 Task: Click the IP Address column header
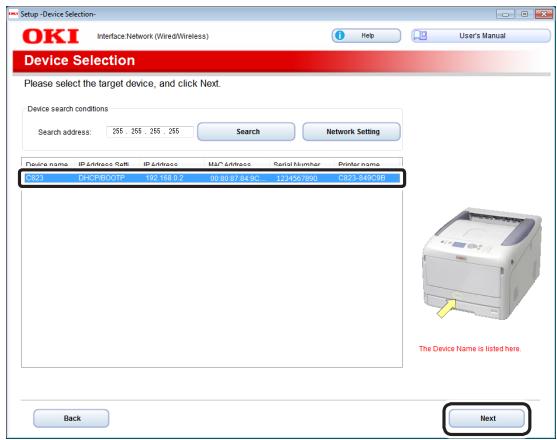point(160,164)
